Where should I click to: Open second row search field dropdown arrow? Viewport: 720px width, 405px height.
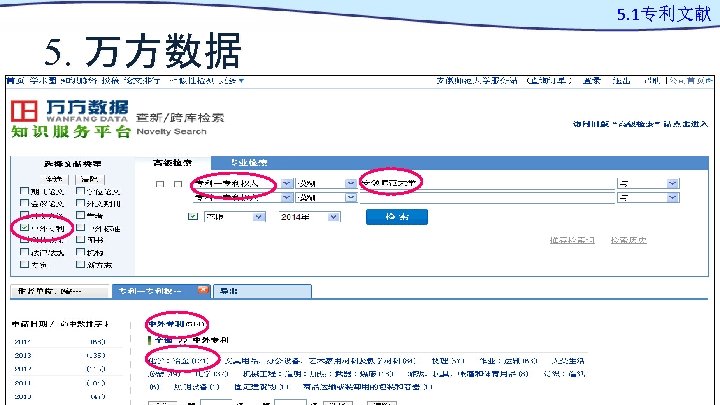coord(287,197)
